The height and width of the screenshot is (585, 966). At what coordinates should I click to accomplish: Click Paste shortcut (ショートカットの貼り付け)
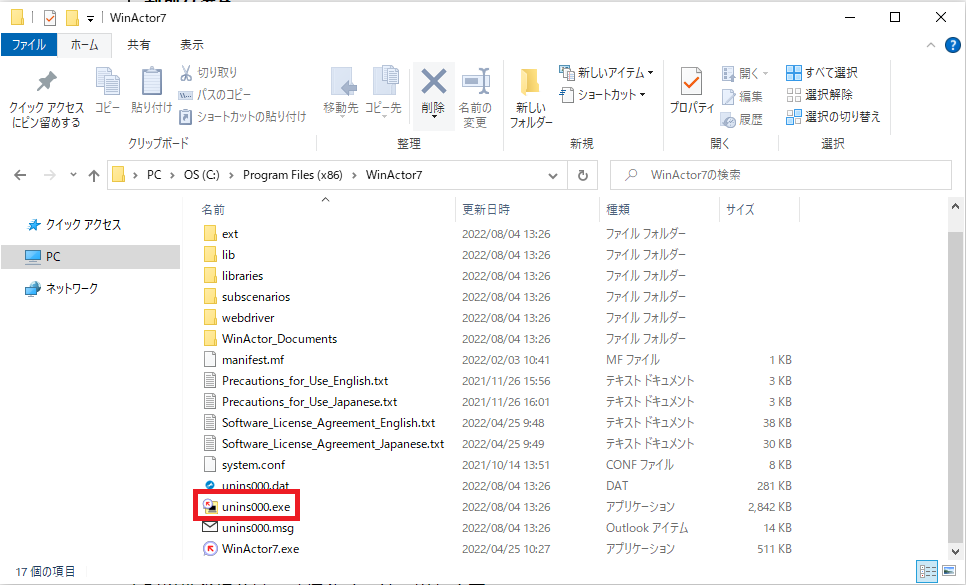pyautogui.click(x=243, y=117)
